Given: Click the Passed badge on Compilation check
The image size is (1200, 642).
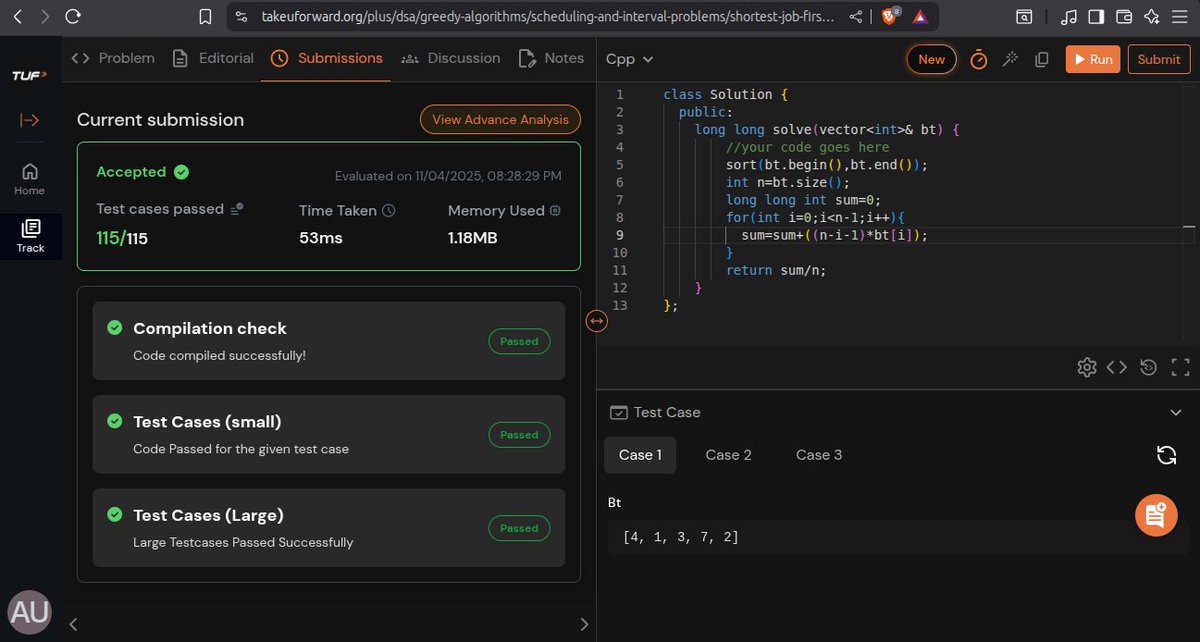Looking at the screenshot, I should (x=519, y=341).
